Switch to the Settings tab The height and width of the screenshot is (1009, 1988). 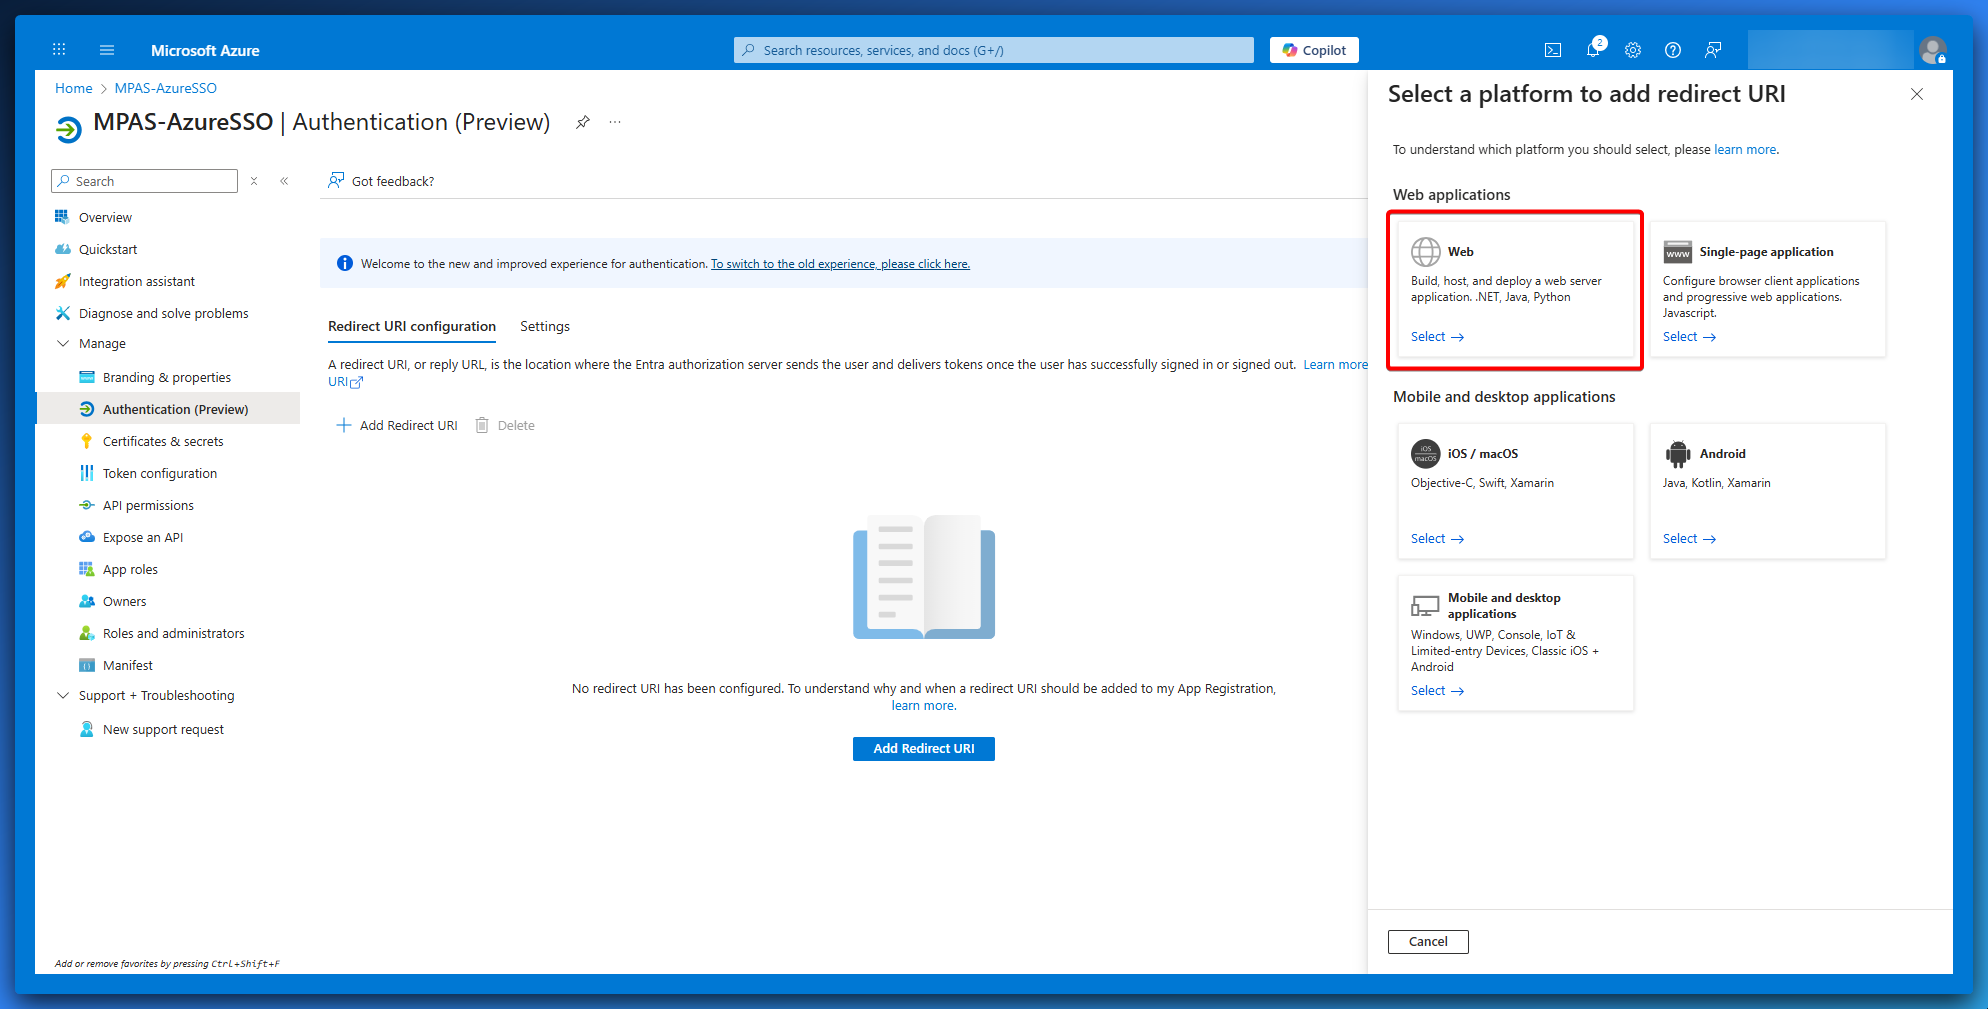click(x=545, y=326)
